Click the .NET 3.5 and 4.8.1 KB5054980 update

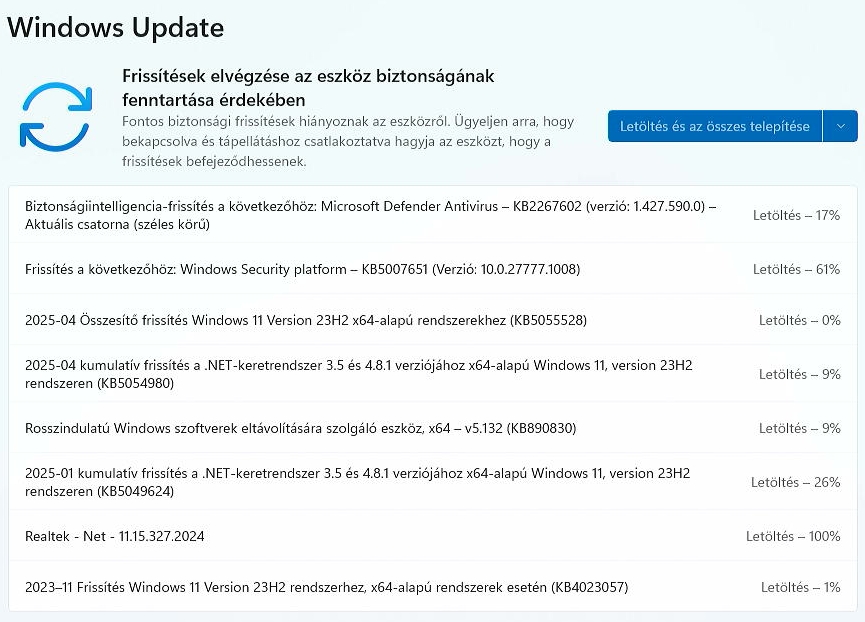(x=358, y=374)
